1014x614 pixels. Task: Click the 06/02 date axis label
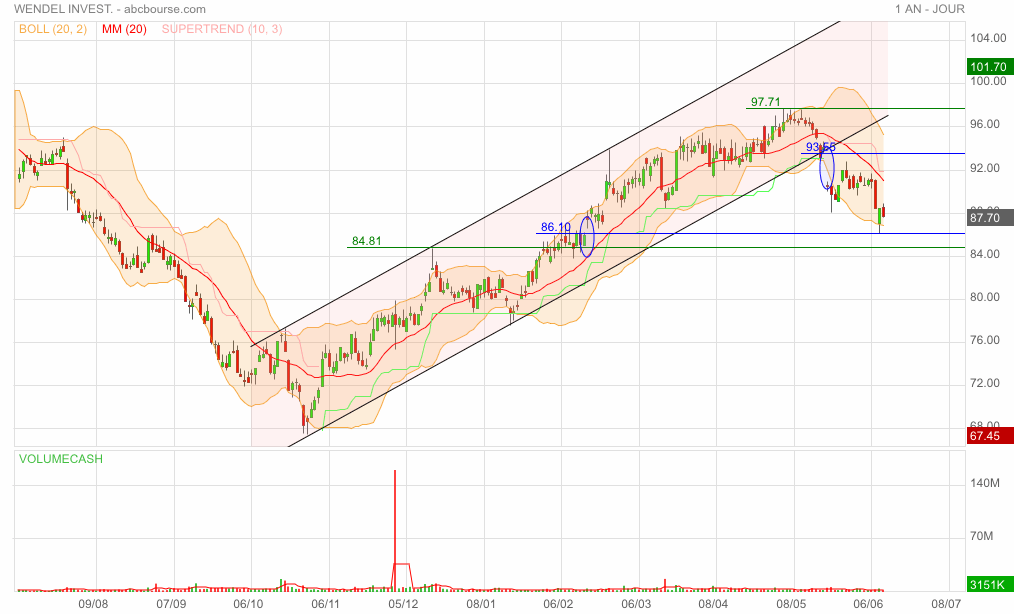pos(558,604)
